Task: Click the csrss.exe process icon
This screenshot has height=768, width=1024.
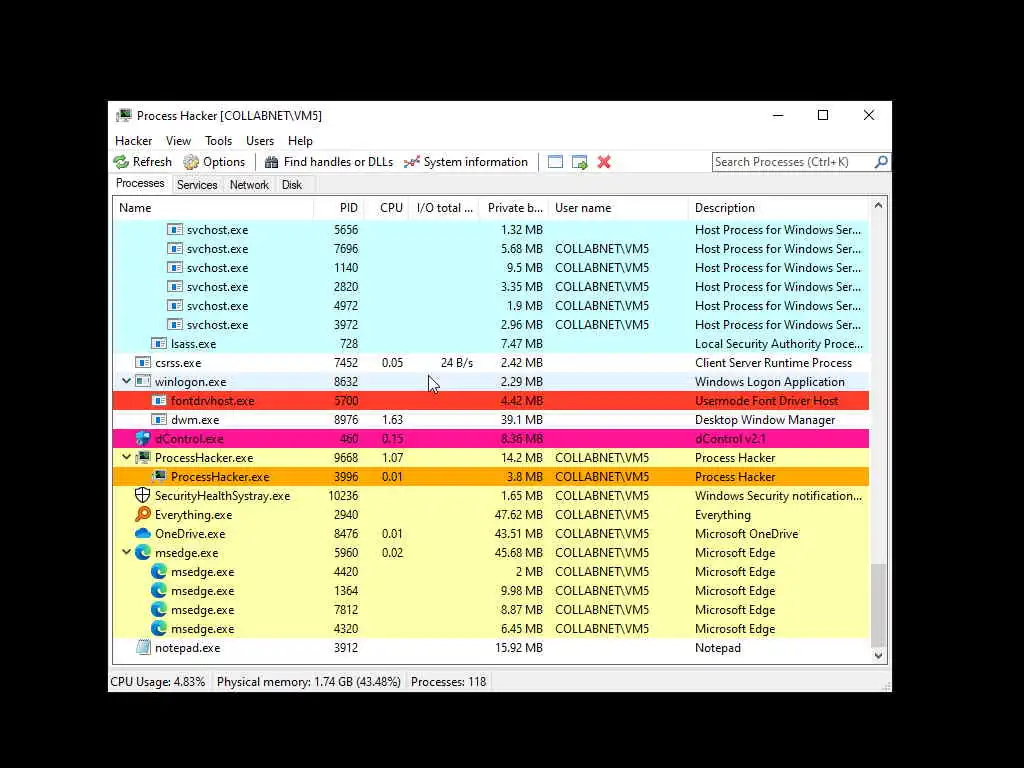Action: [142, 362]
